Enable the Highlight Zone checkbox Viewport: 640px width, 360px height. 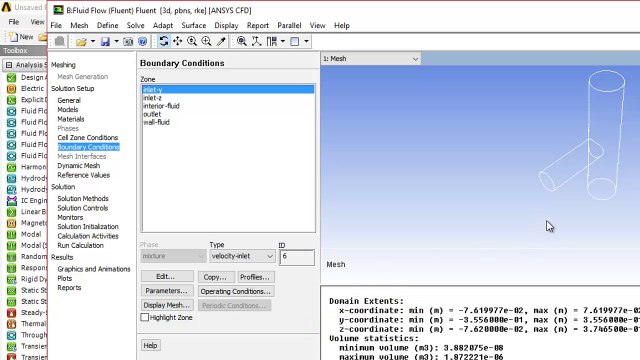144,317
